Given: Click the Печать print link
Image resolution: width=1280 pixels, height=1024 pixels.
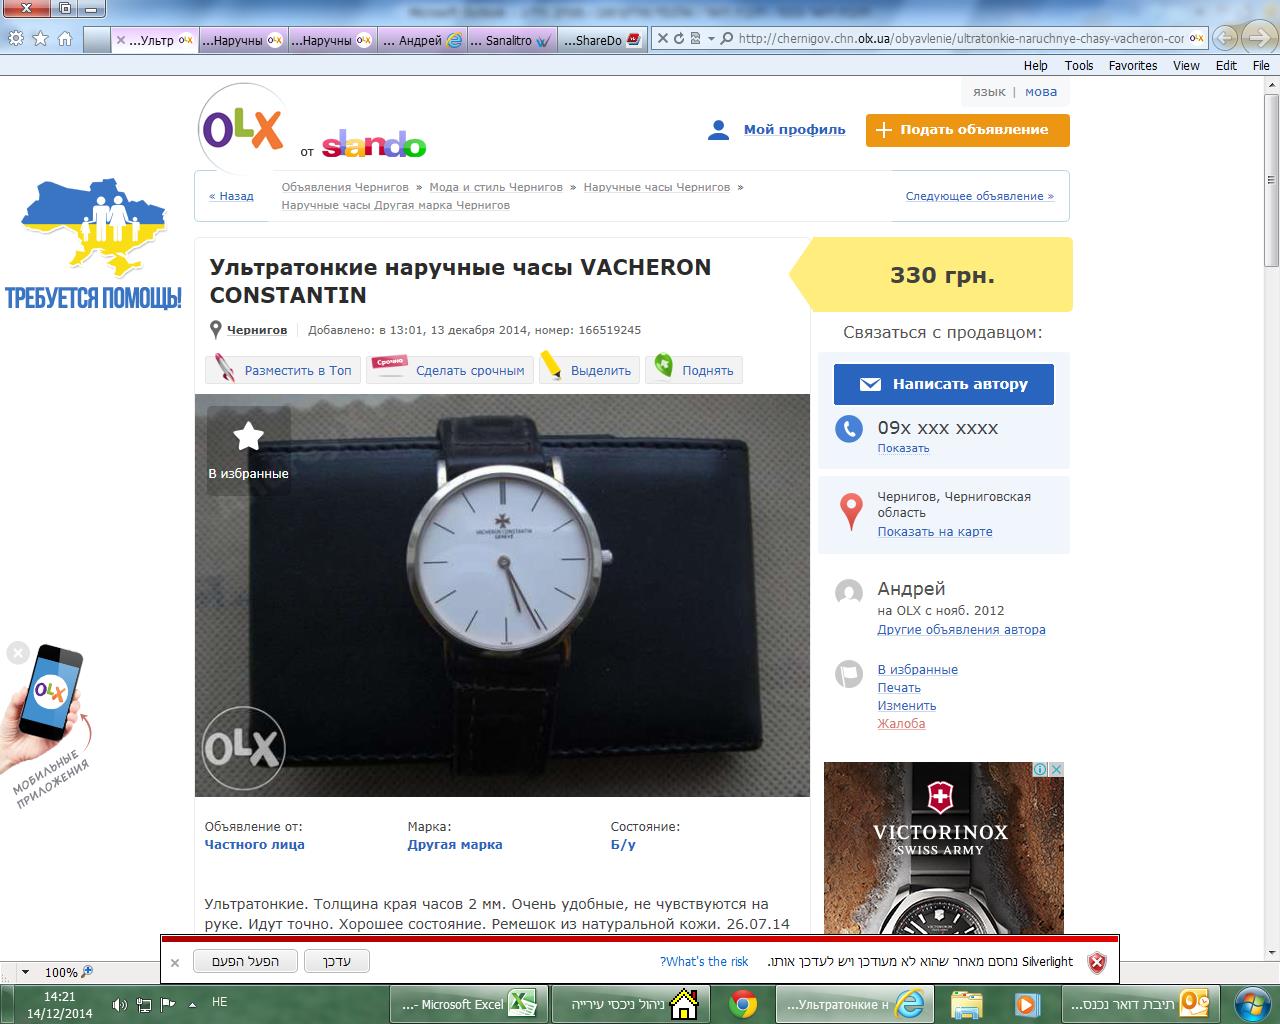Looking at the screenshot, I should pyautogui.click(x=899, y=688).
